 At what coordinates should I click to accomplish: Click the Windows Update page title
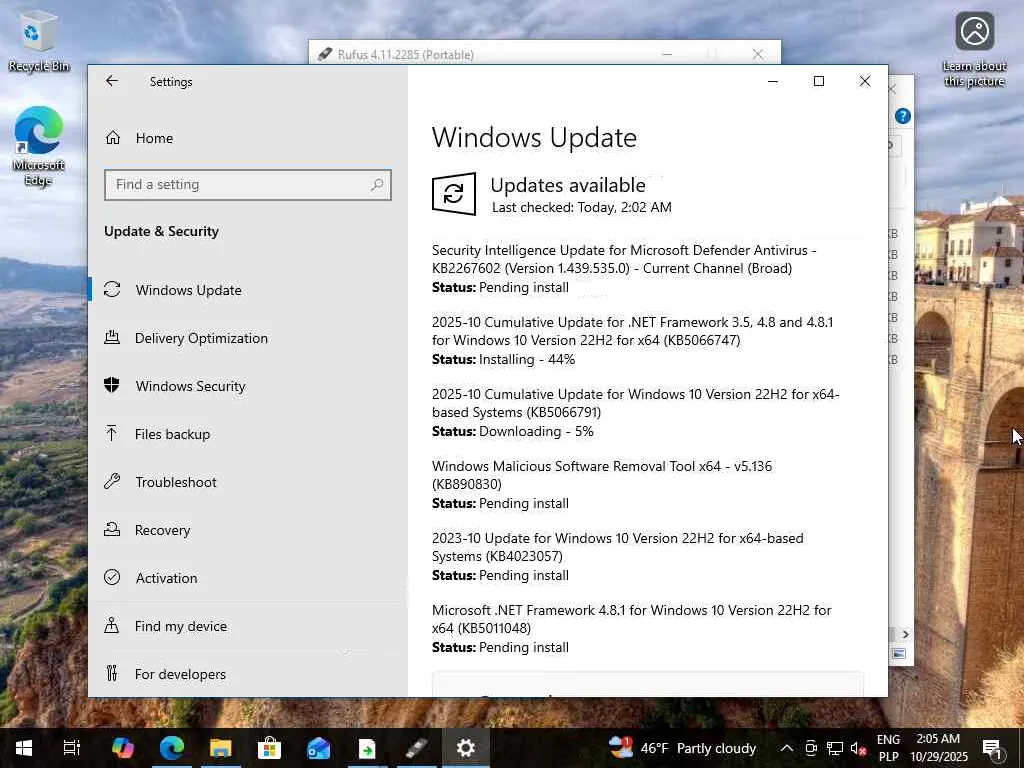coord(534,138)
